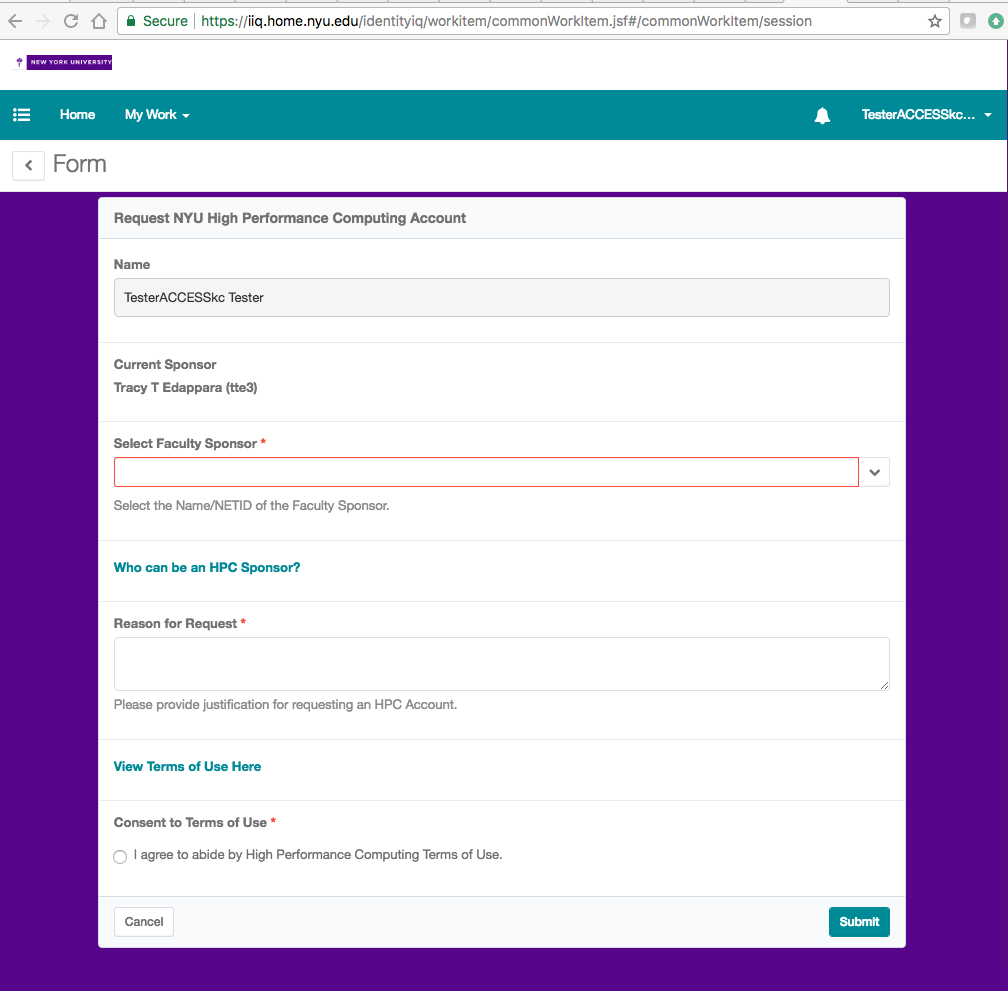This screenshot has width=1008, height=991.
Task: Reload the page with the refresh icon
Action: pyautogui.click(x=71, y=21)
